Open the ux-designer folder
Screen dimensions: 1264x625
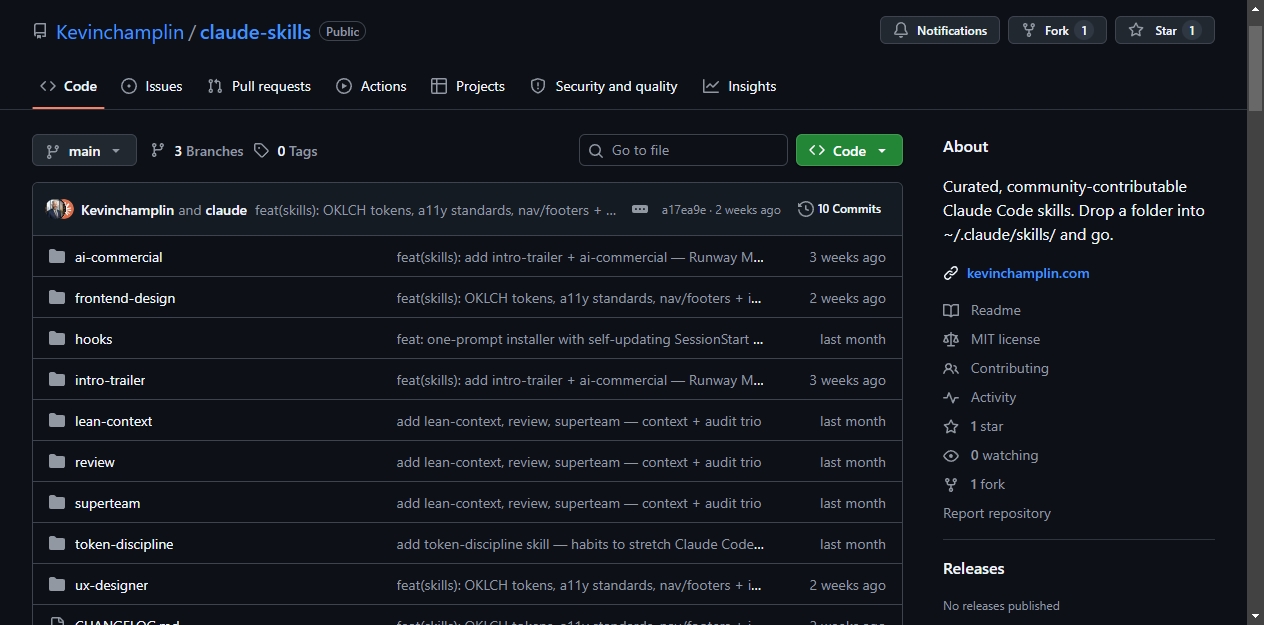pyautogui.click(x=111, y=585)
